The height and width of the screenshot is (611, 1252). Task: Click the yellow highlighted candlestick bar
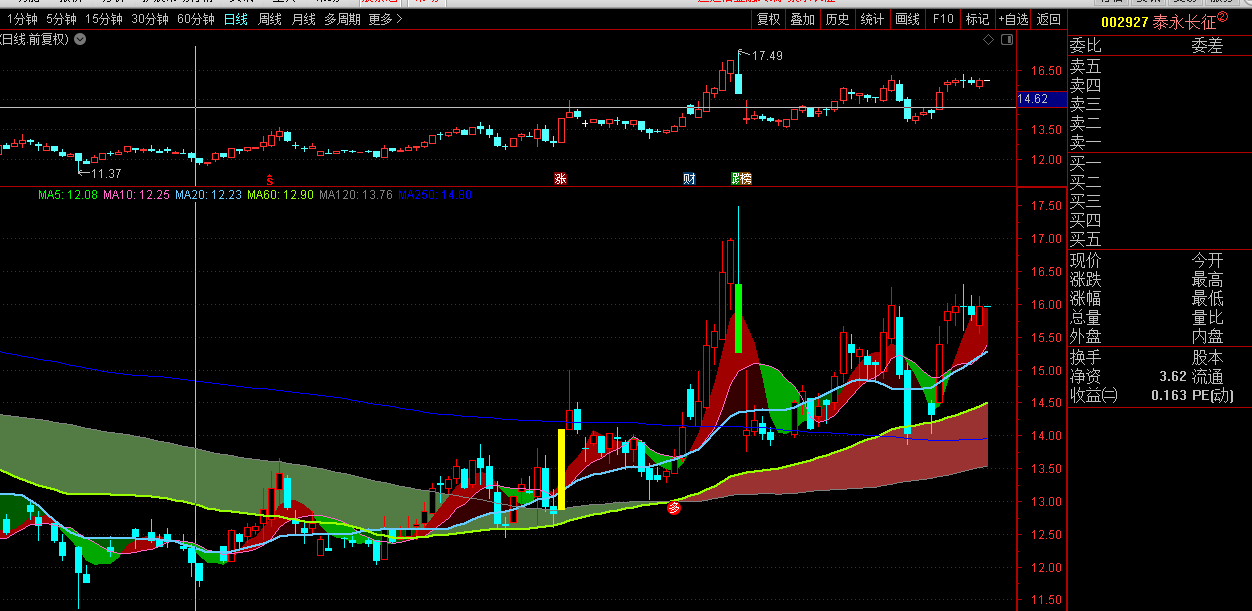pyautogui.click(x=561, y=469)
